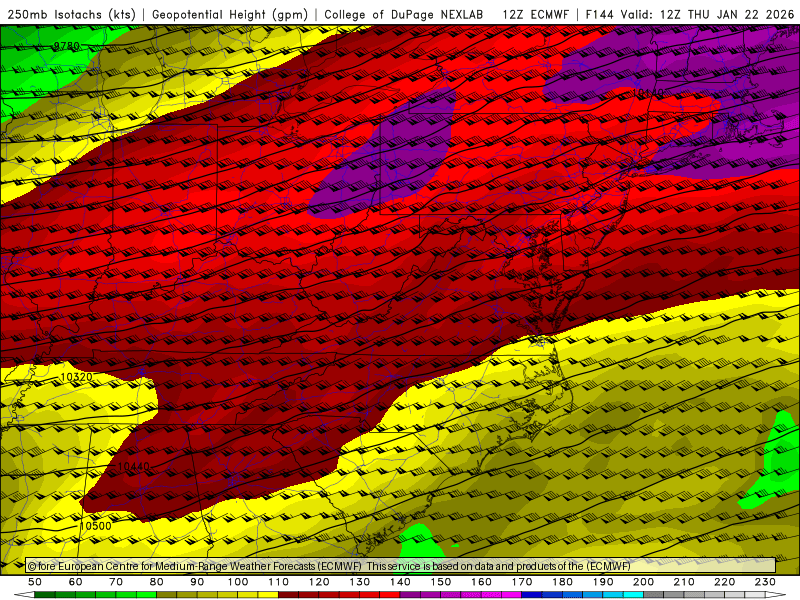The height and width of the screenshot is (600, 800).
Task: Click the 70 knot legend label
Action: point(116,582)
